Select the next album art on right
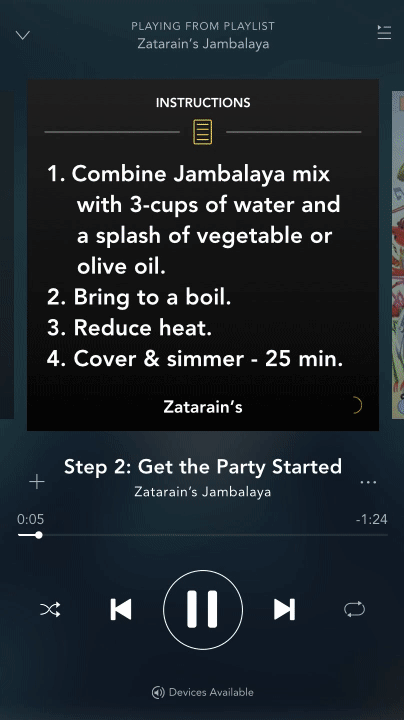The width and height of the screenshot is (404, 720). pos(398,255)
